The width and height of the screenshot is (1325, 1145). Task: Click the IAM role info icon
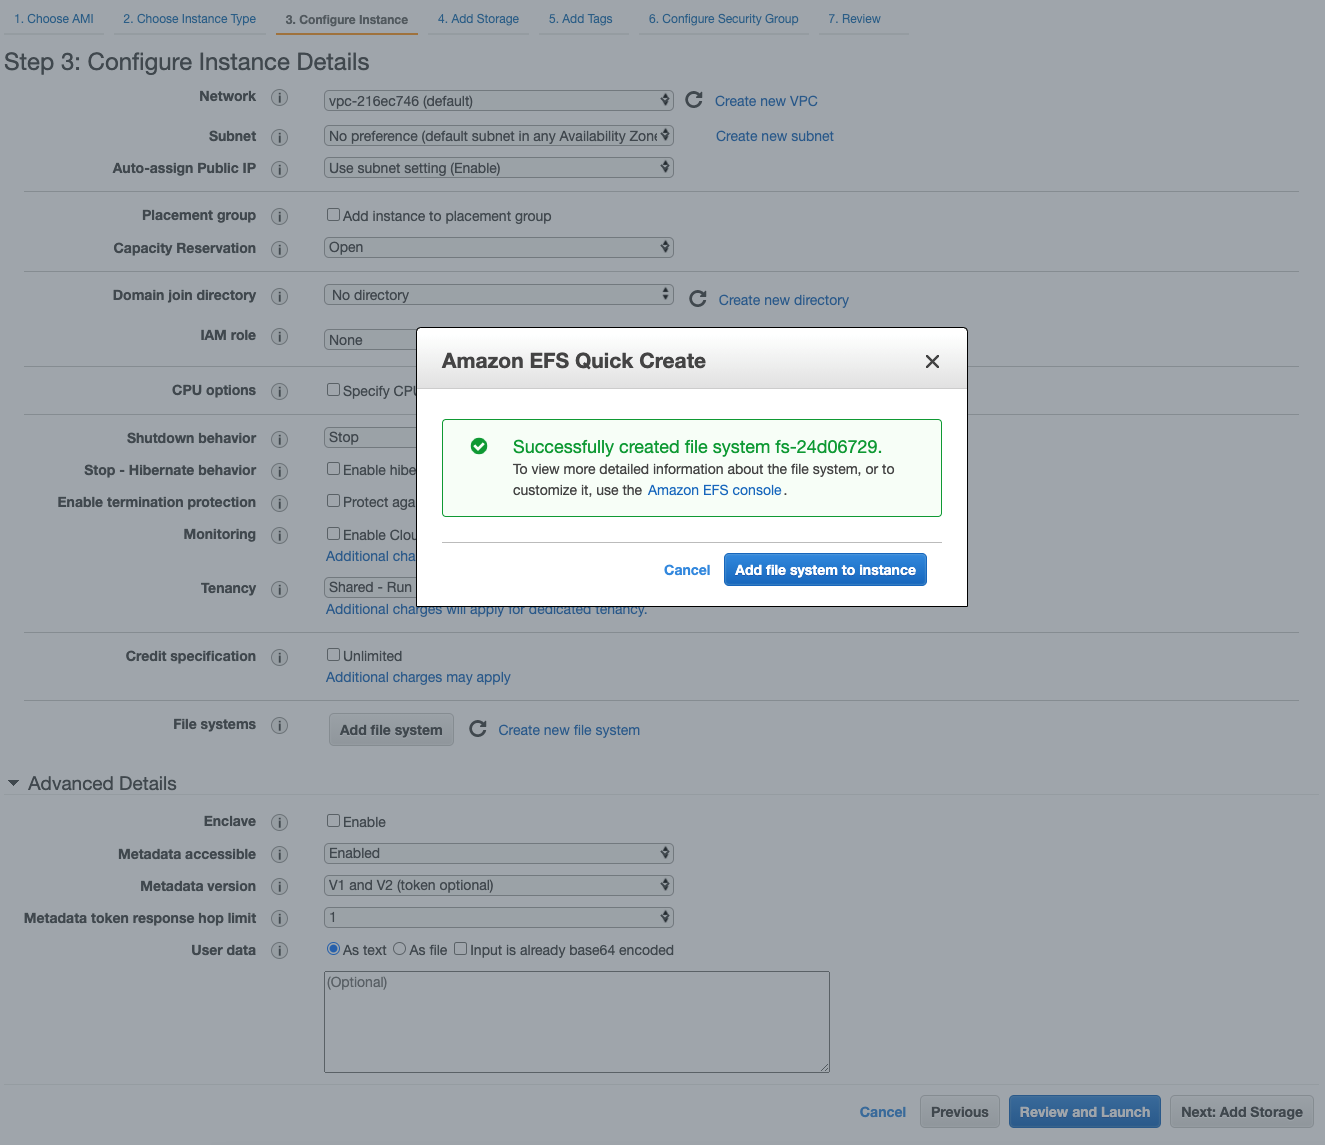click(280, 336)
